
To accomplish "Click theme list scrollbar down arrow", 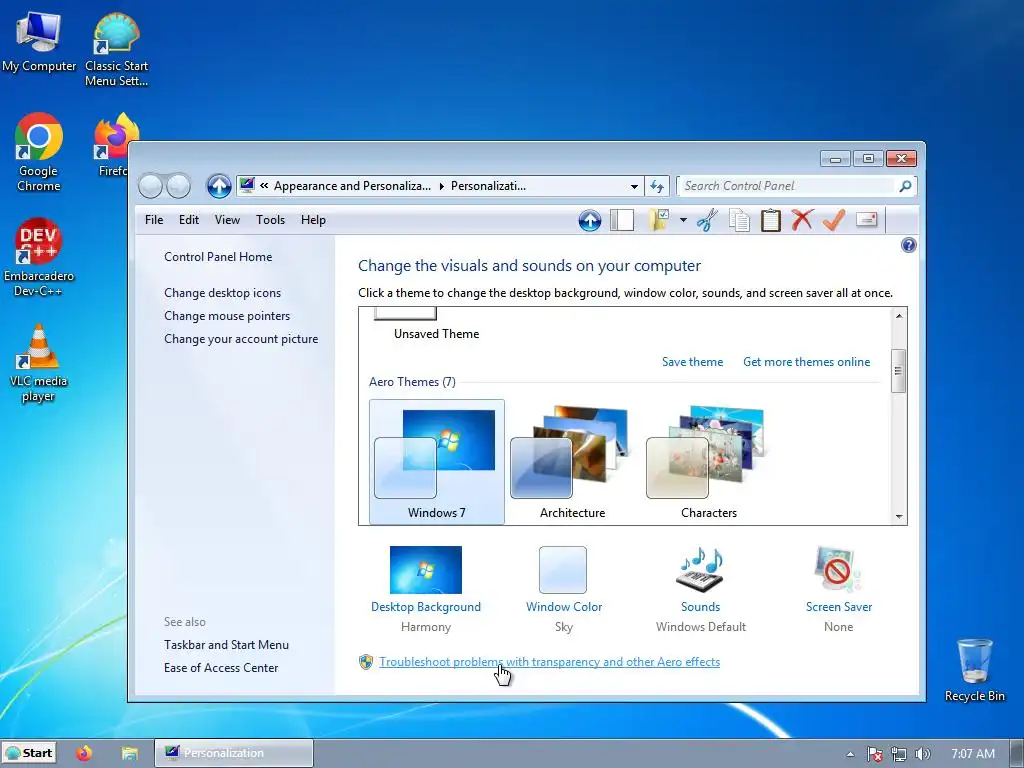I will point(899,517).
